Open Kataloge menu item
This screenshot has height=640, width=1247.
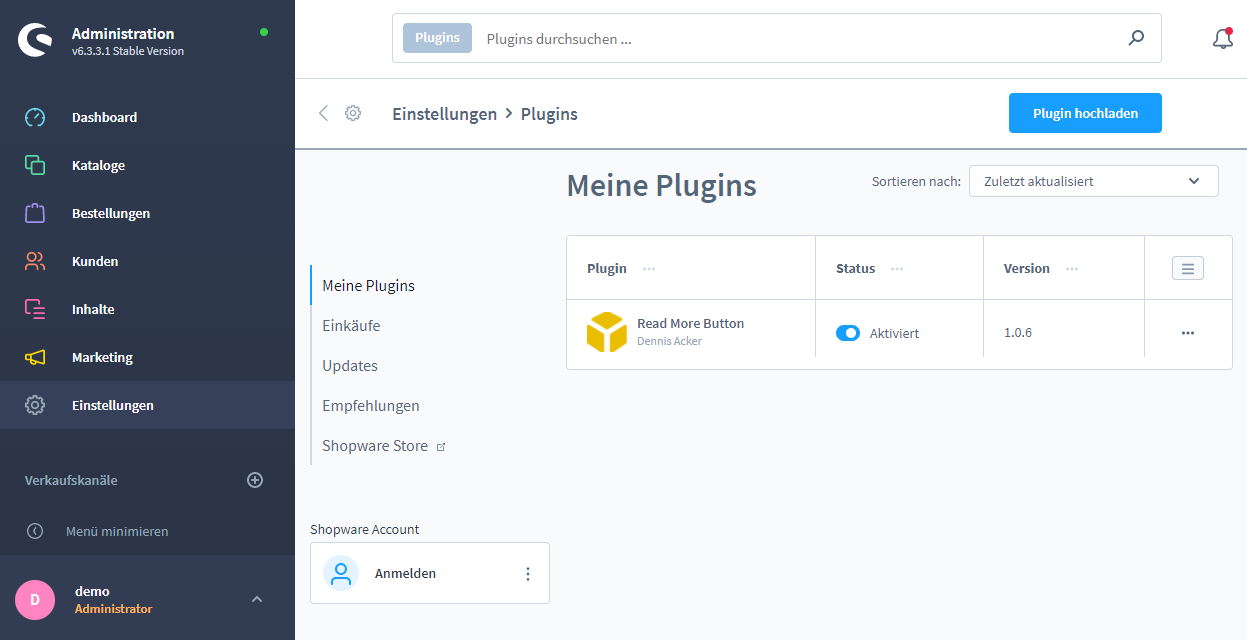tap(147, 165)
